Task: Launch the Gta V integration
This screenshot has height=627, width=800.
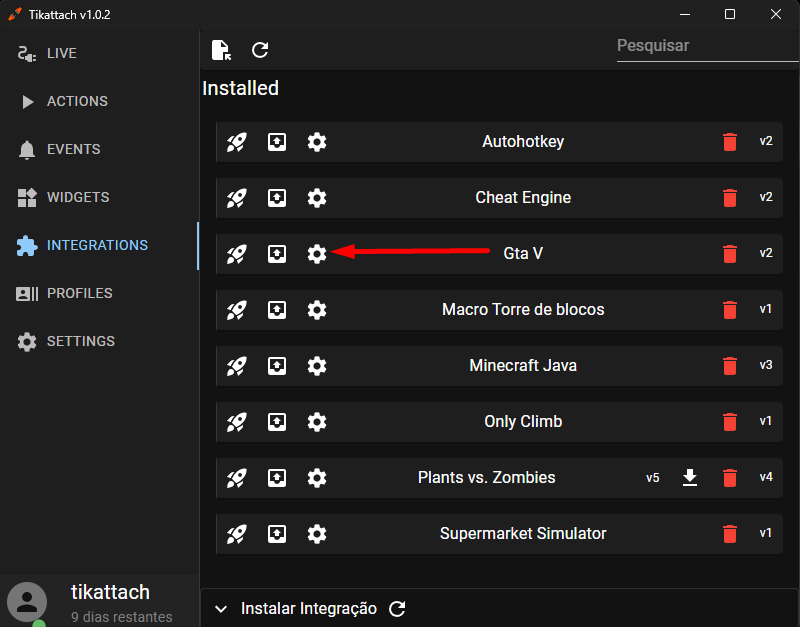Action: [237, 254]
